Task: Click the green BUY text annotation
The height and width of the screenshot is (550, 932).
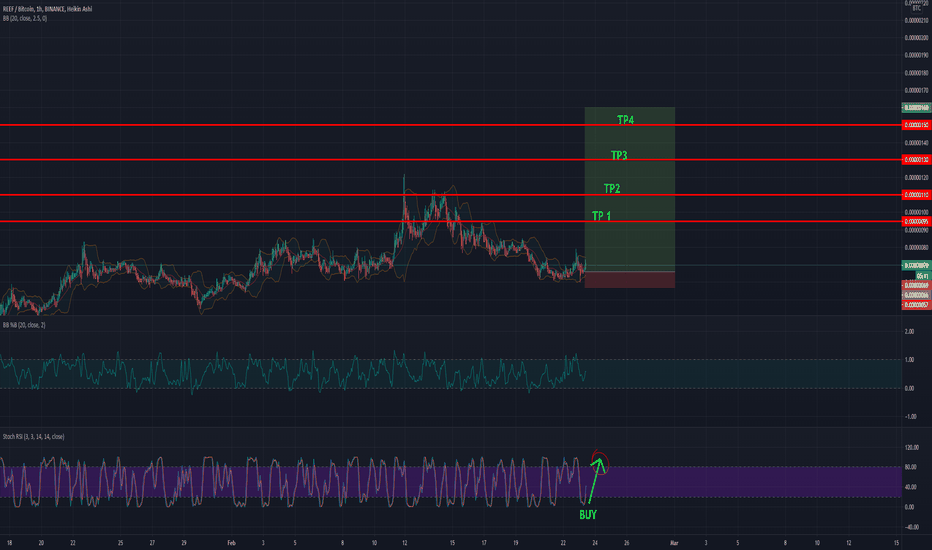Action: point(588,515)
